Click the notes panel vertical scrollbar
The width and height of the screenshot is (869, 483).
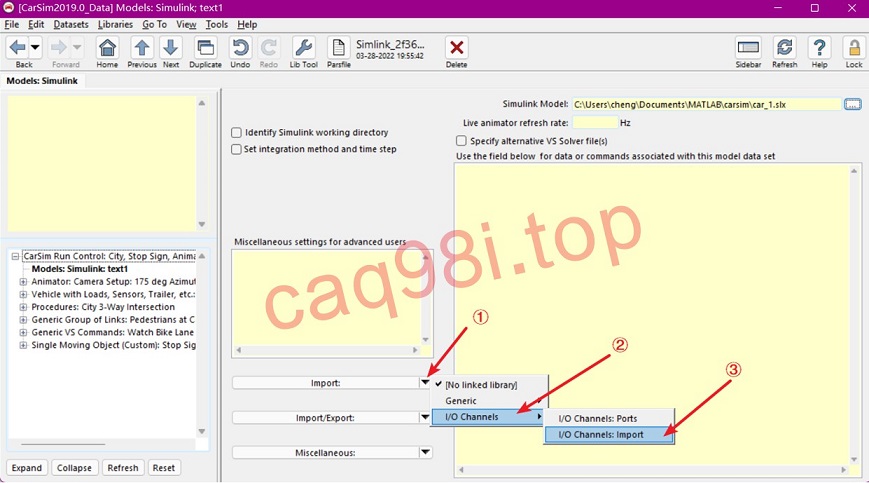(202, 163)
